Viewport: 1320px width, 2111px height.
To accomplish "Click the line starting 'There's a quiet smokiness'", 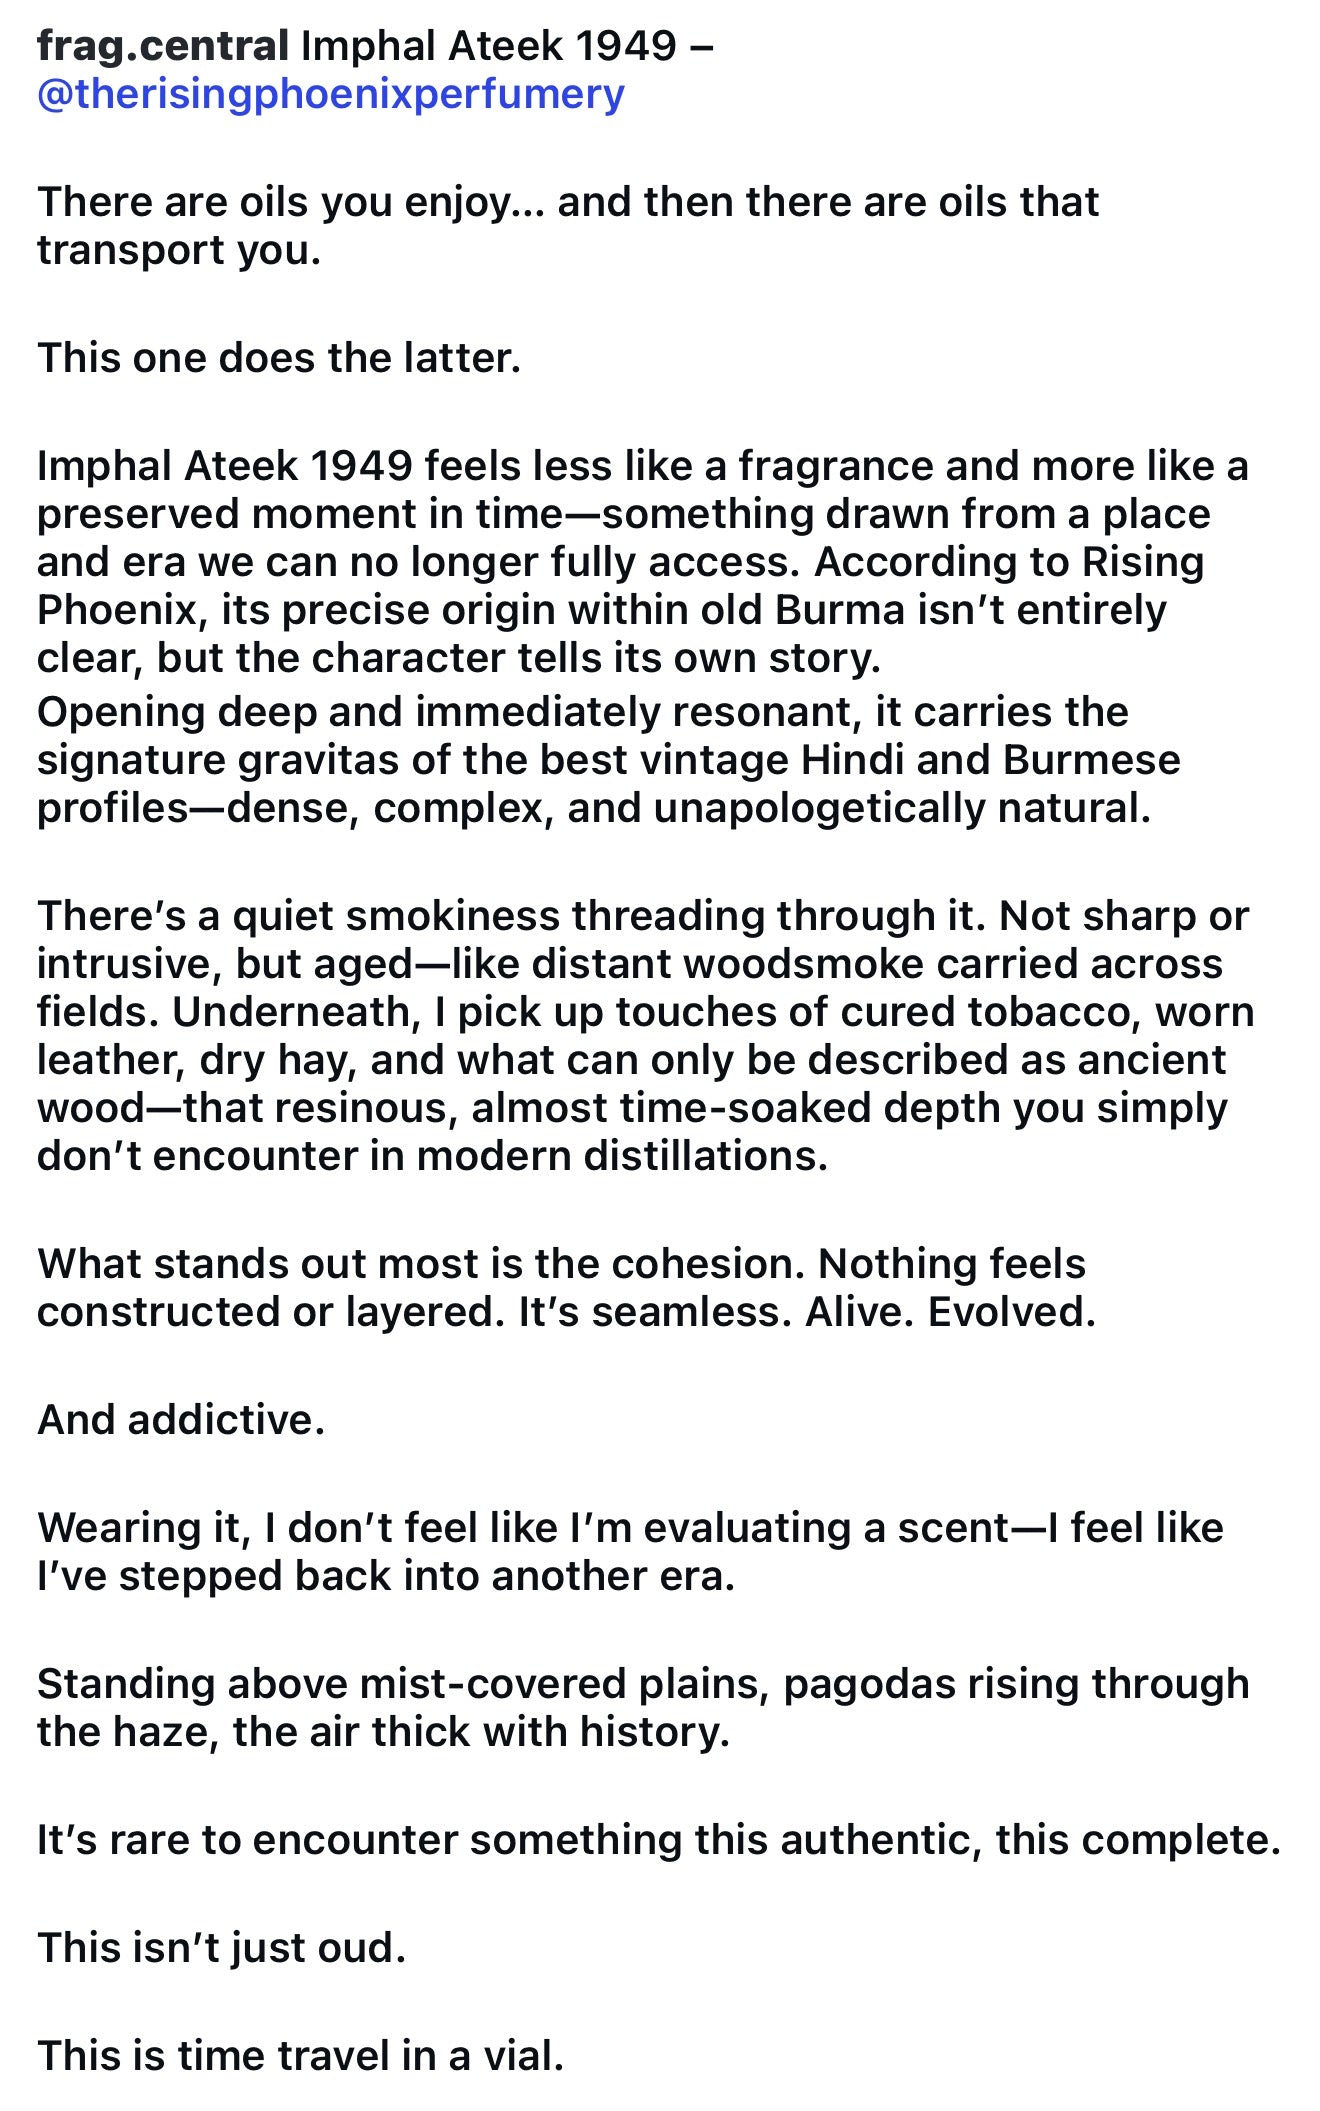I will 643,916.
